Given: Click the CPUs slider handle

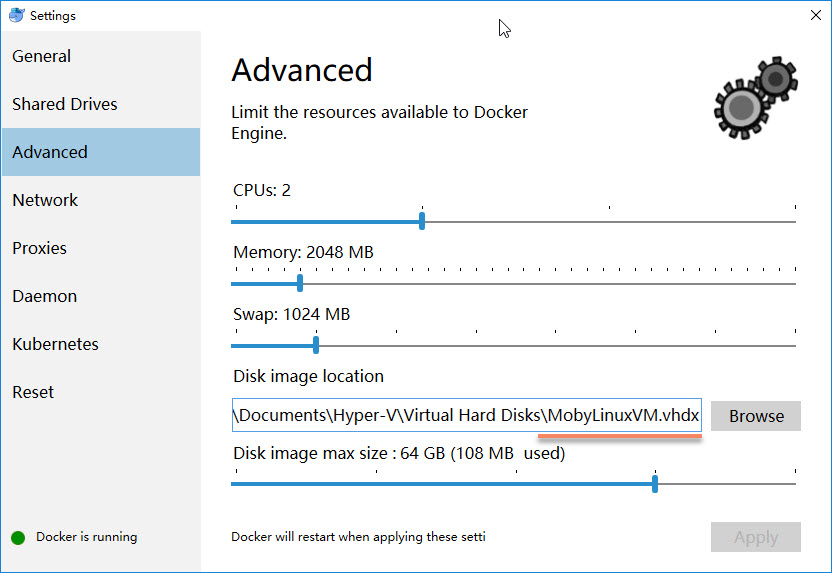Looking at the screenshot, I should point(422,221).
